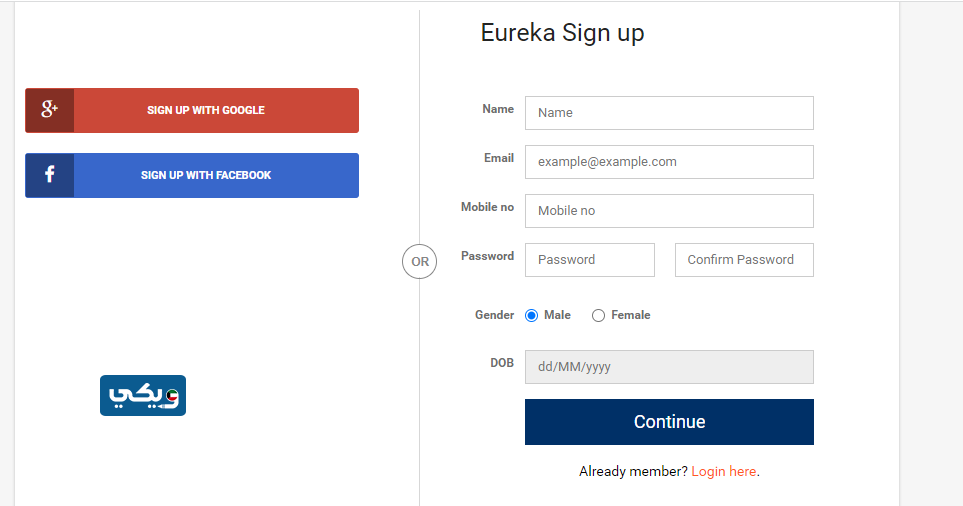The height and width of the screenshot is (506, 963).
Task: Submit the form with Continue
Action: [x=669, y=422]
